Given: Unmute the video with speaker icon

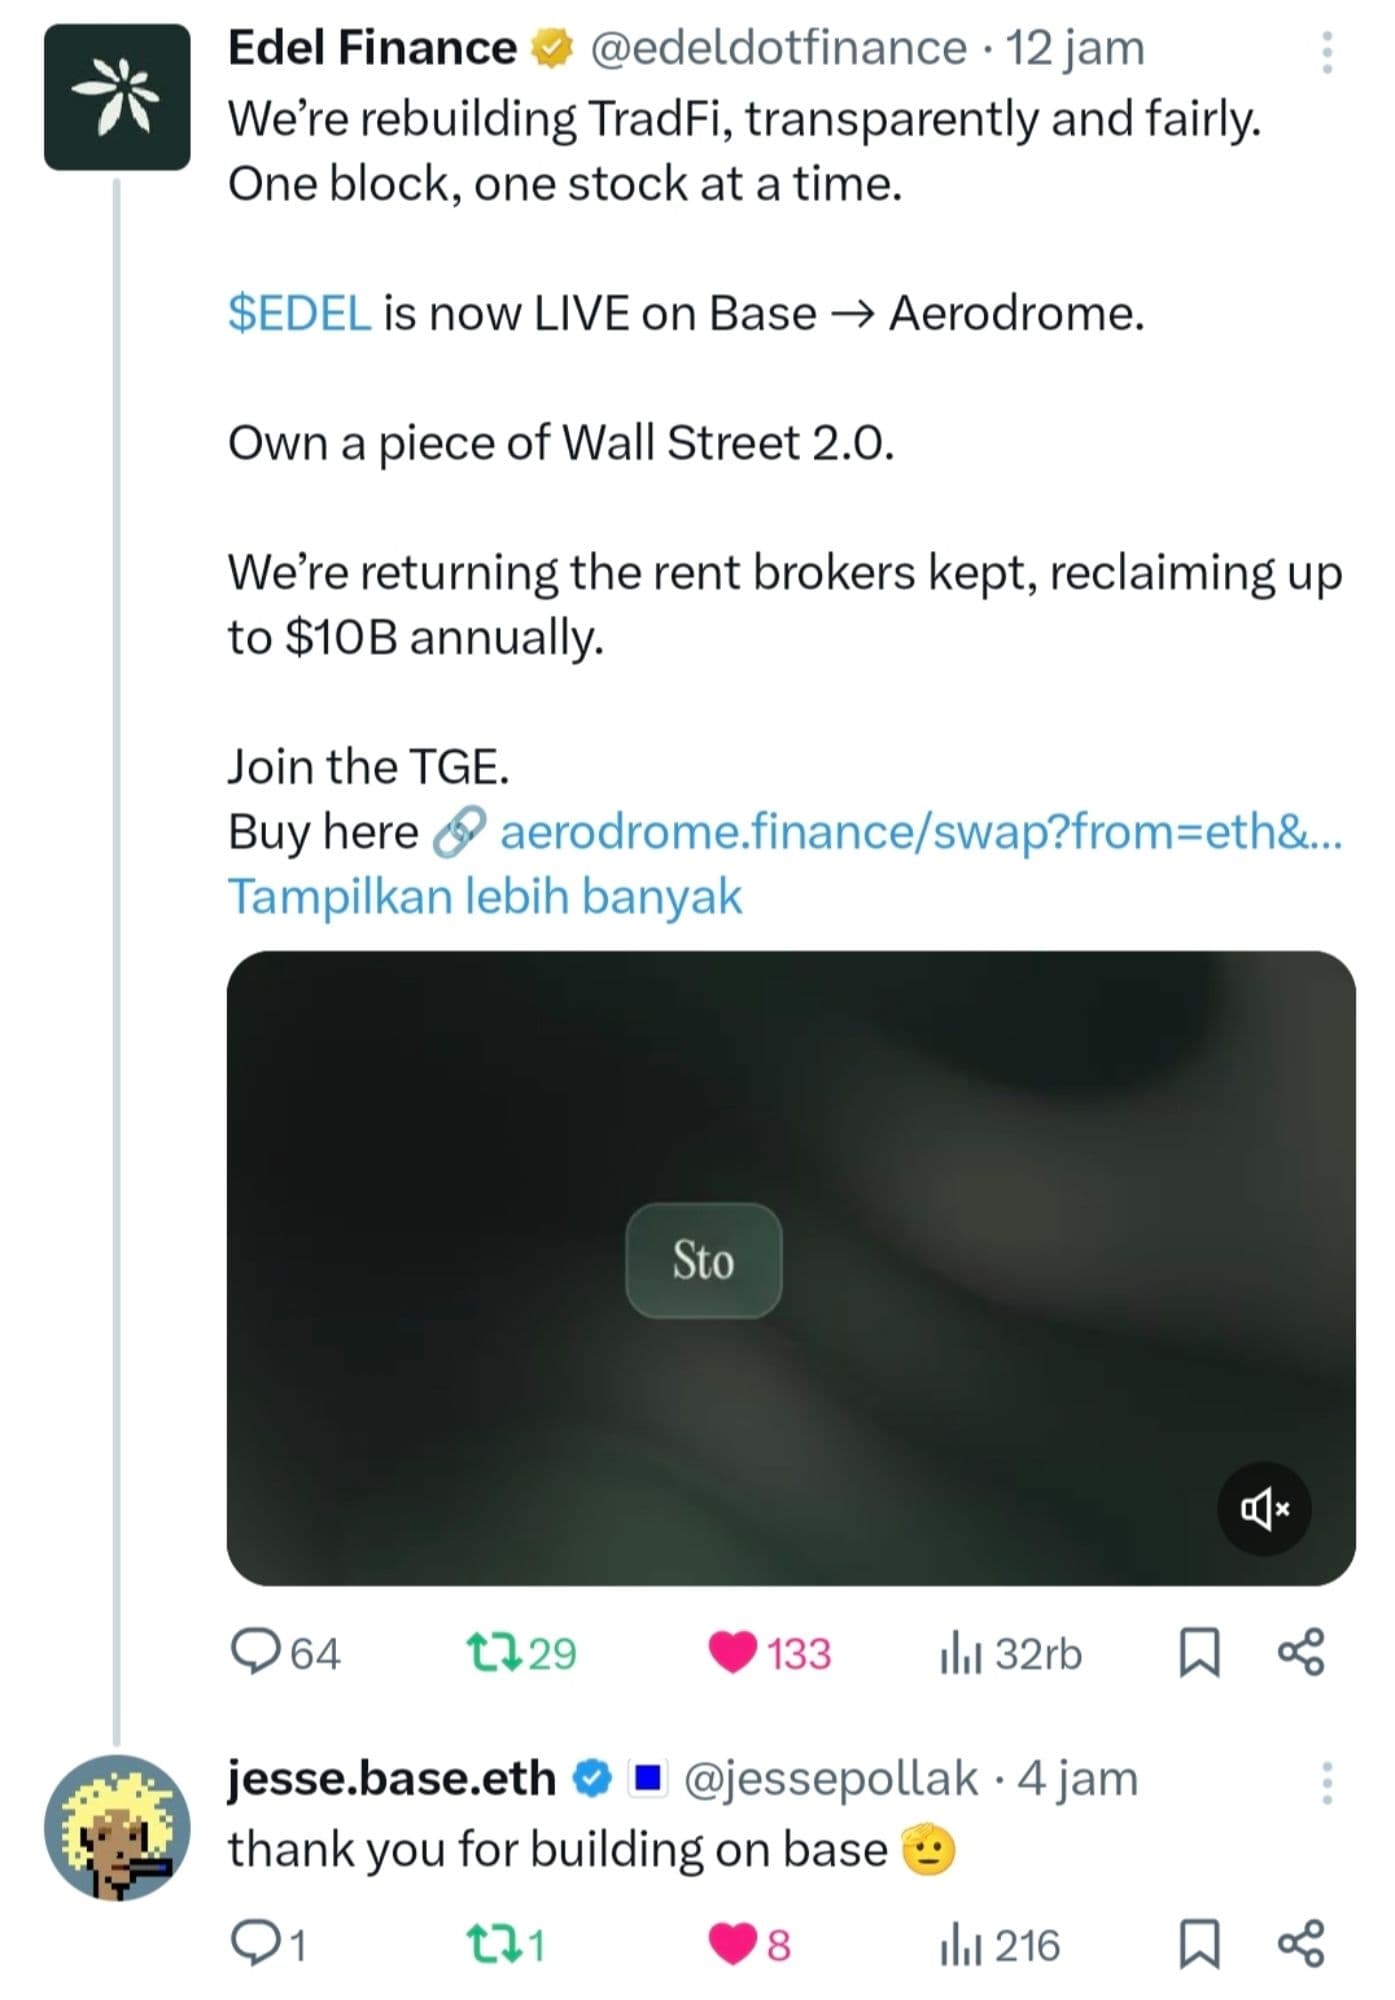Looking at the screenshot, I should click(x=1264, y=1508).
